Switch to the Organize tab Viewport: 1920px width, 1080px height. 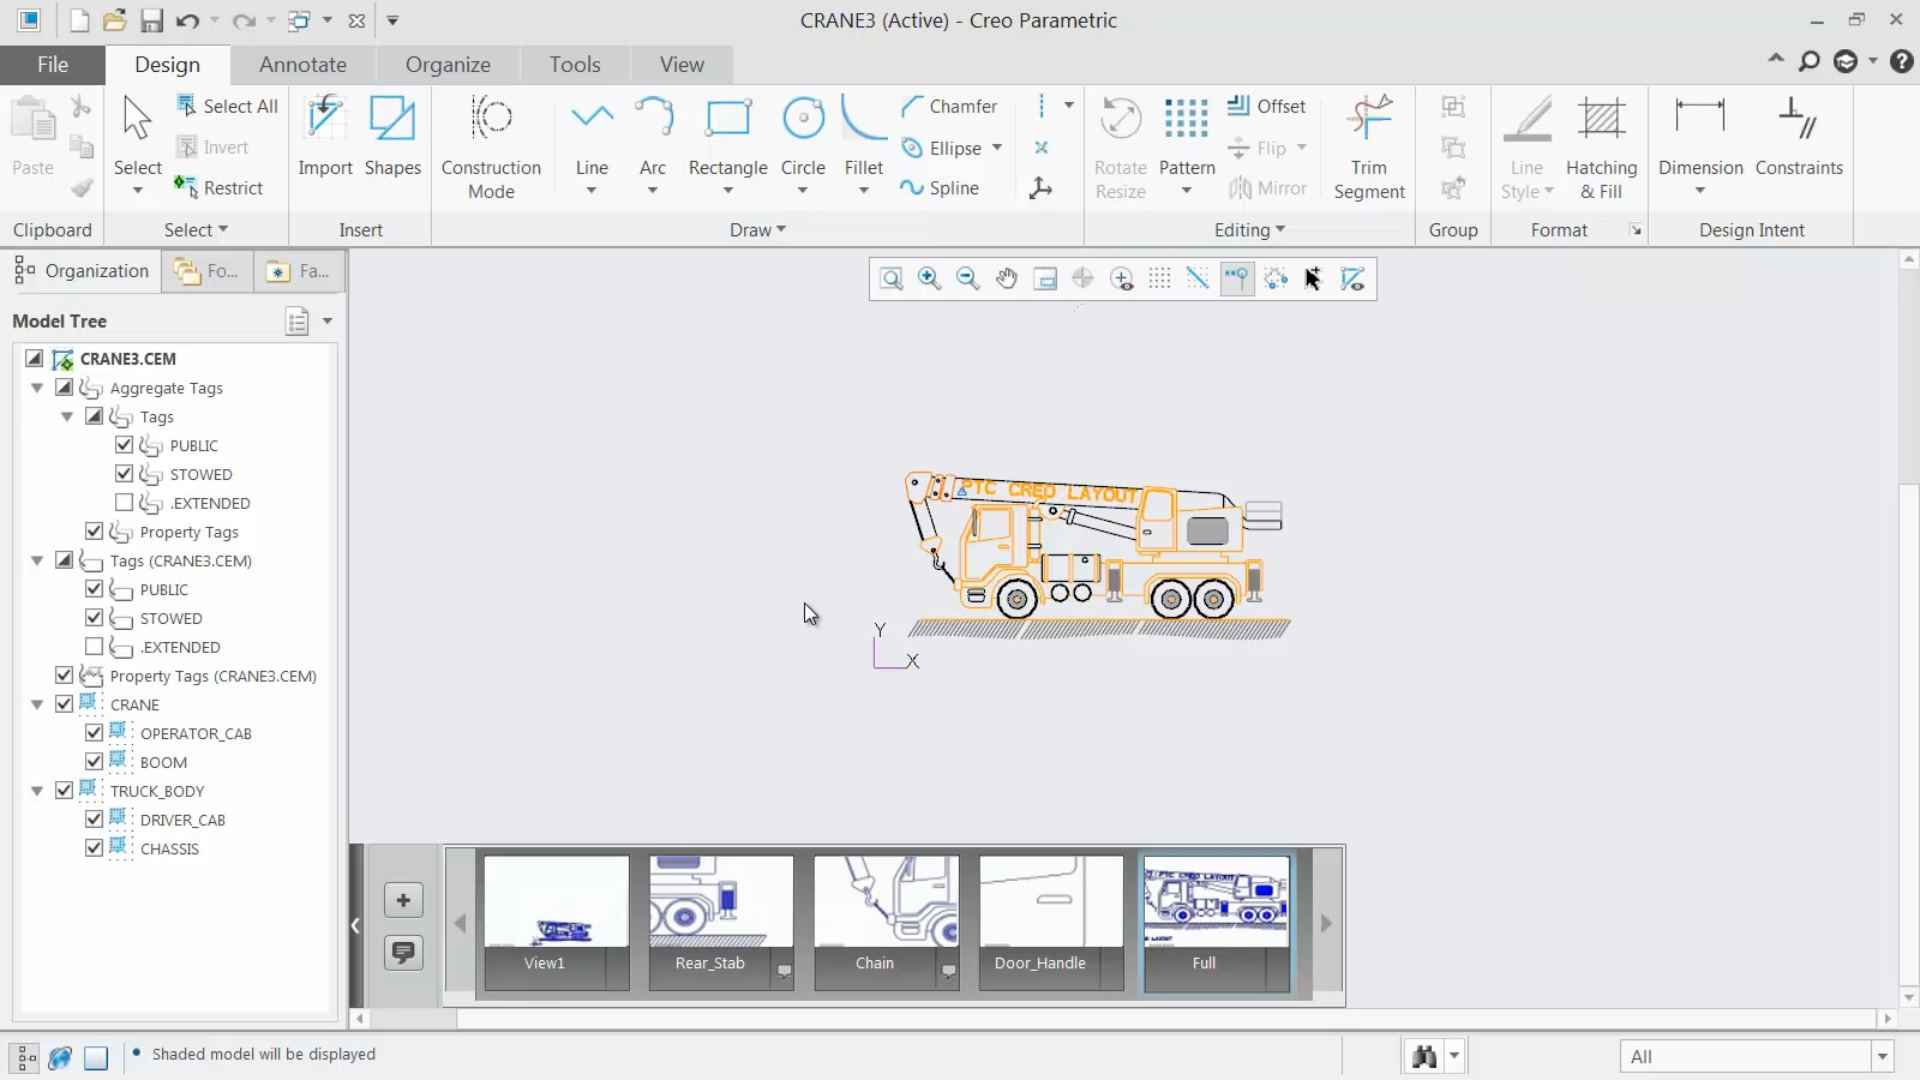click(x=448, y=64)
